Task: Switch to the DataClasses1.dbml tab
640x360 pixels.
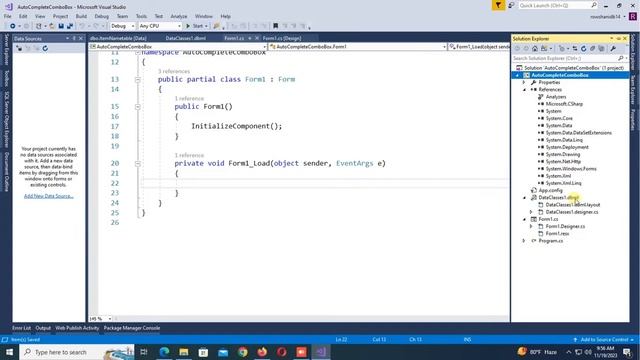Action: tap(186, 38)
